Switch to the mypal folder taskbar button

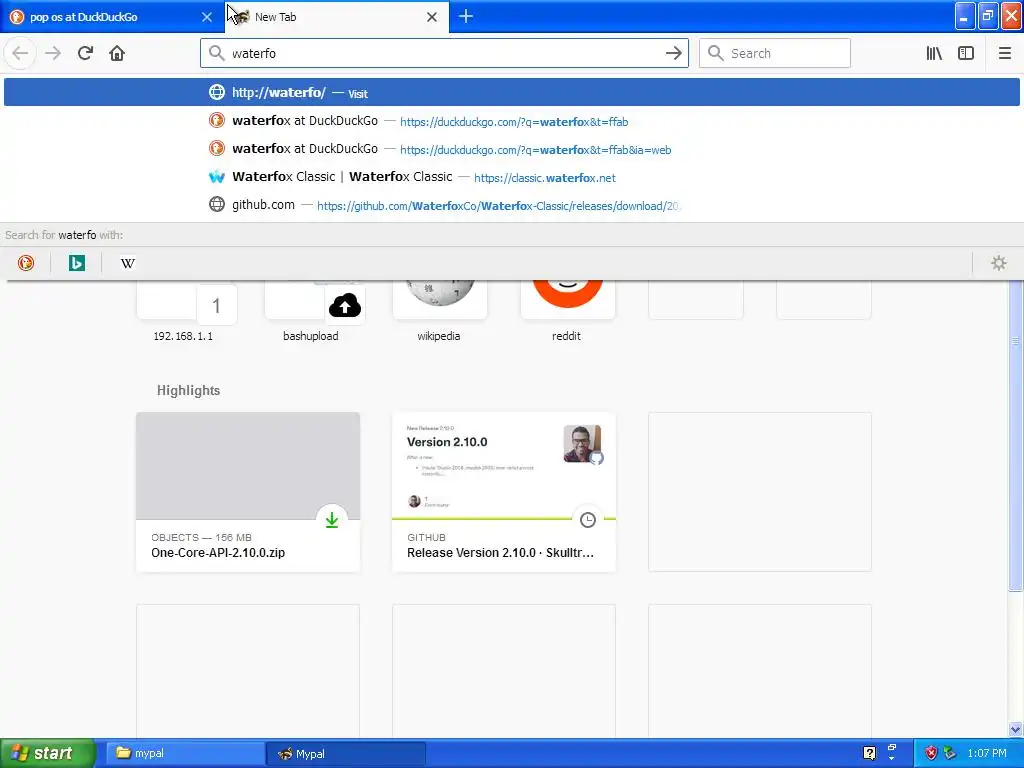point(184,753)
